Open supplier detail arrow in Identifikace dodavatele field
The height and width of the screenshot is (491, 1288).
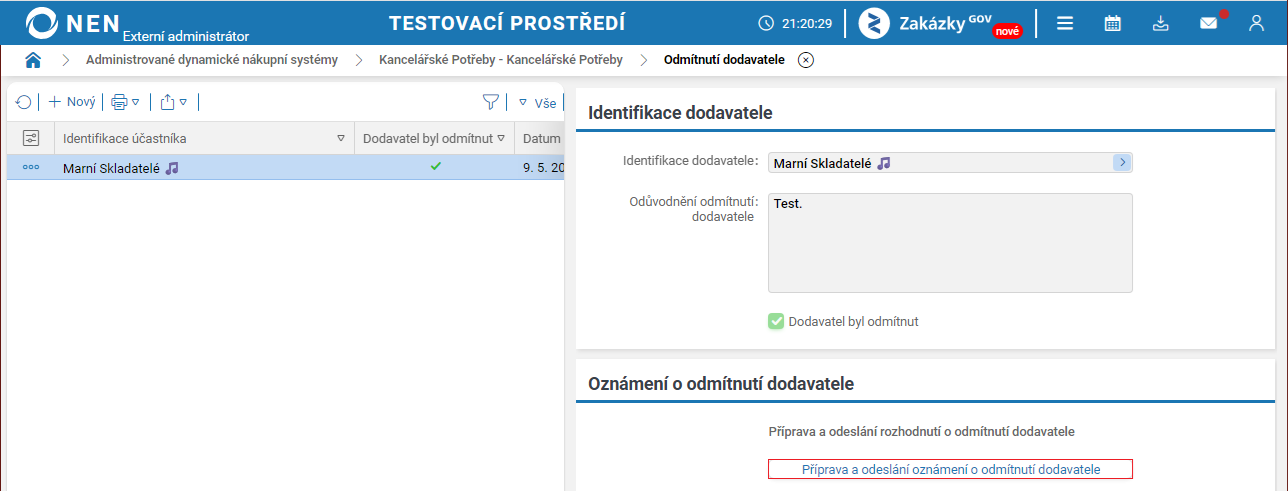tap(1122, 163)
